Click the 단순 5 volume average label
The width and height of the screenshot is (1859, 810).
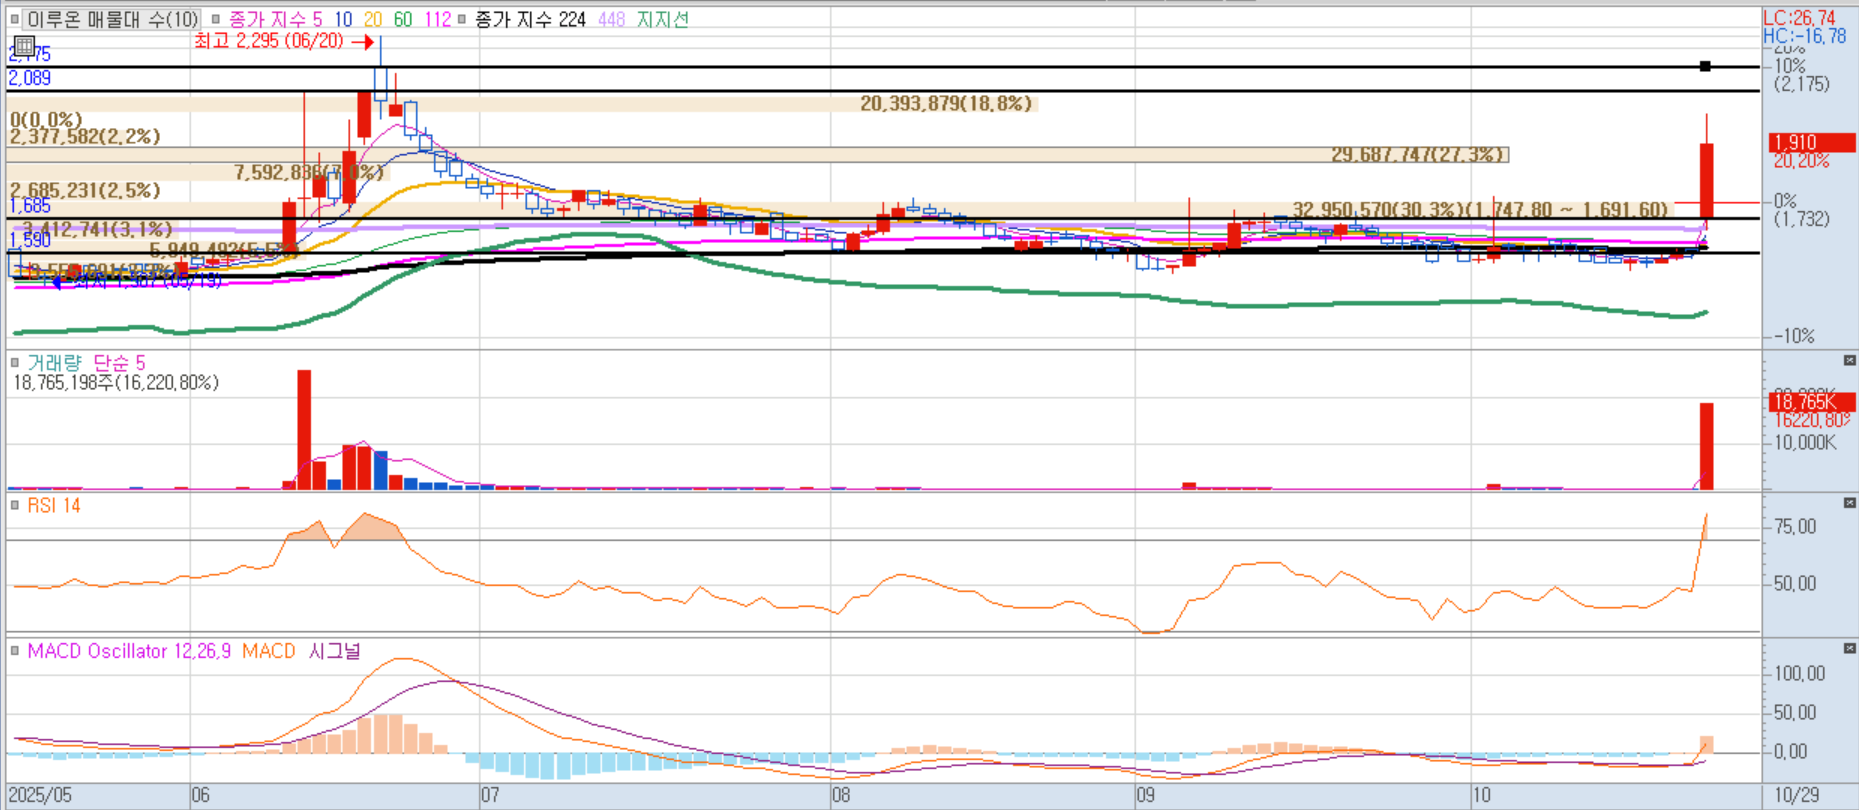(119, 362)
